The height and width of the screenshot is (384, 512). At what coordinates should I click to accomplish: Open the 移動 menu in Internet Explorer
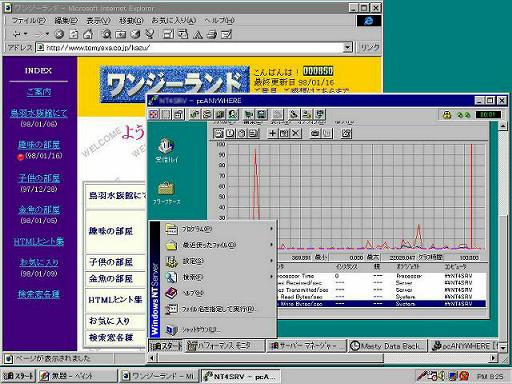click(131, 21)
